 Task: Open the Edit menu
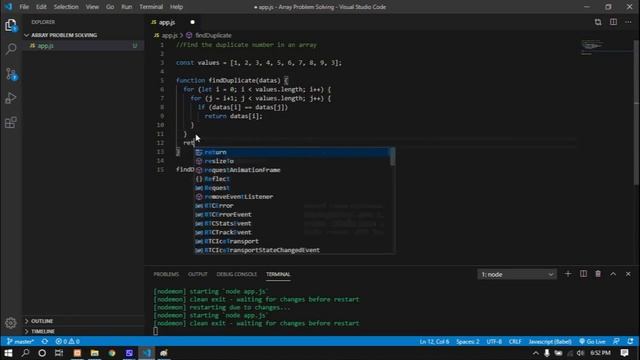[41, 7]
